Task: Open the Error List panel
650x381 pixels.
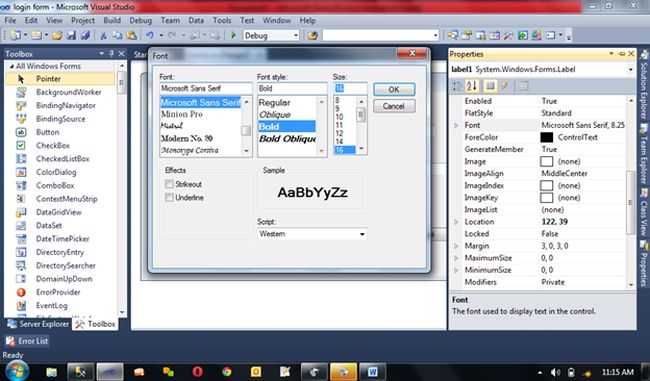Action: click(27, 341)
